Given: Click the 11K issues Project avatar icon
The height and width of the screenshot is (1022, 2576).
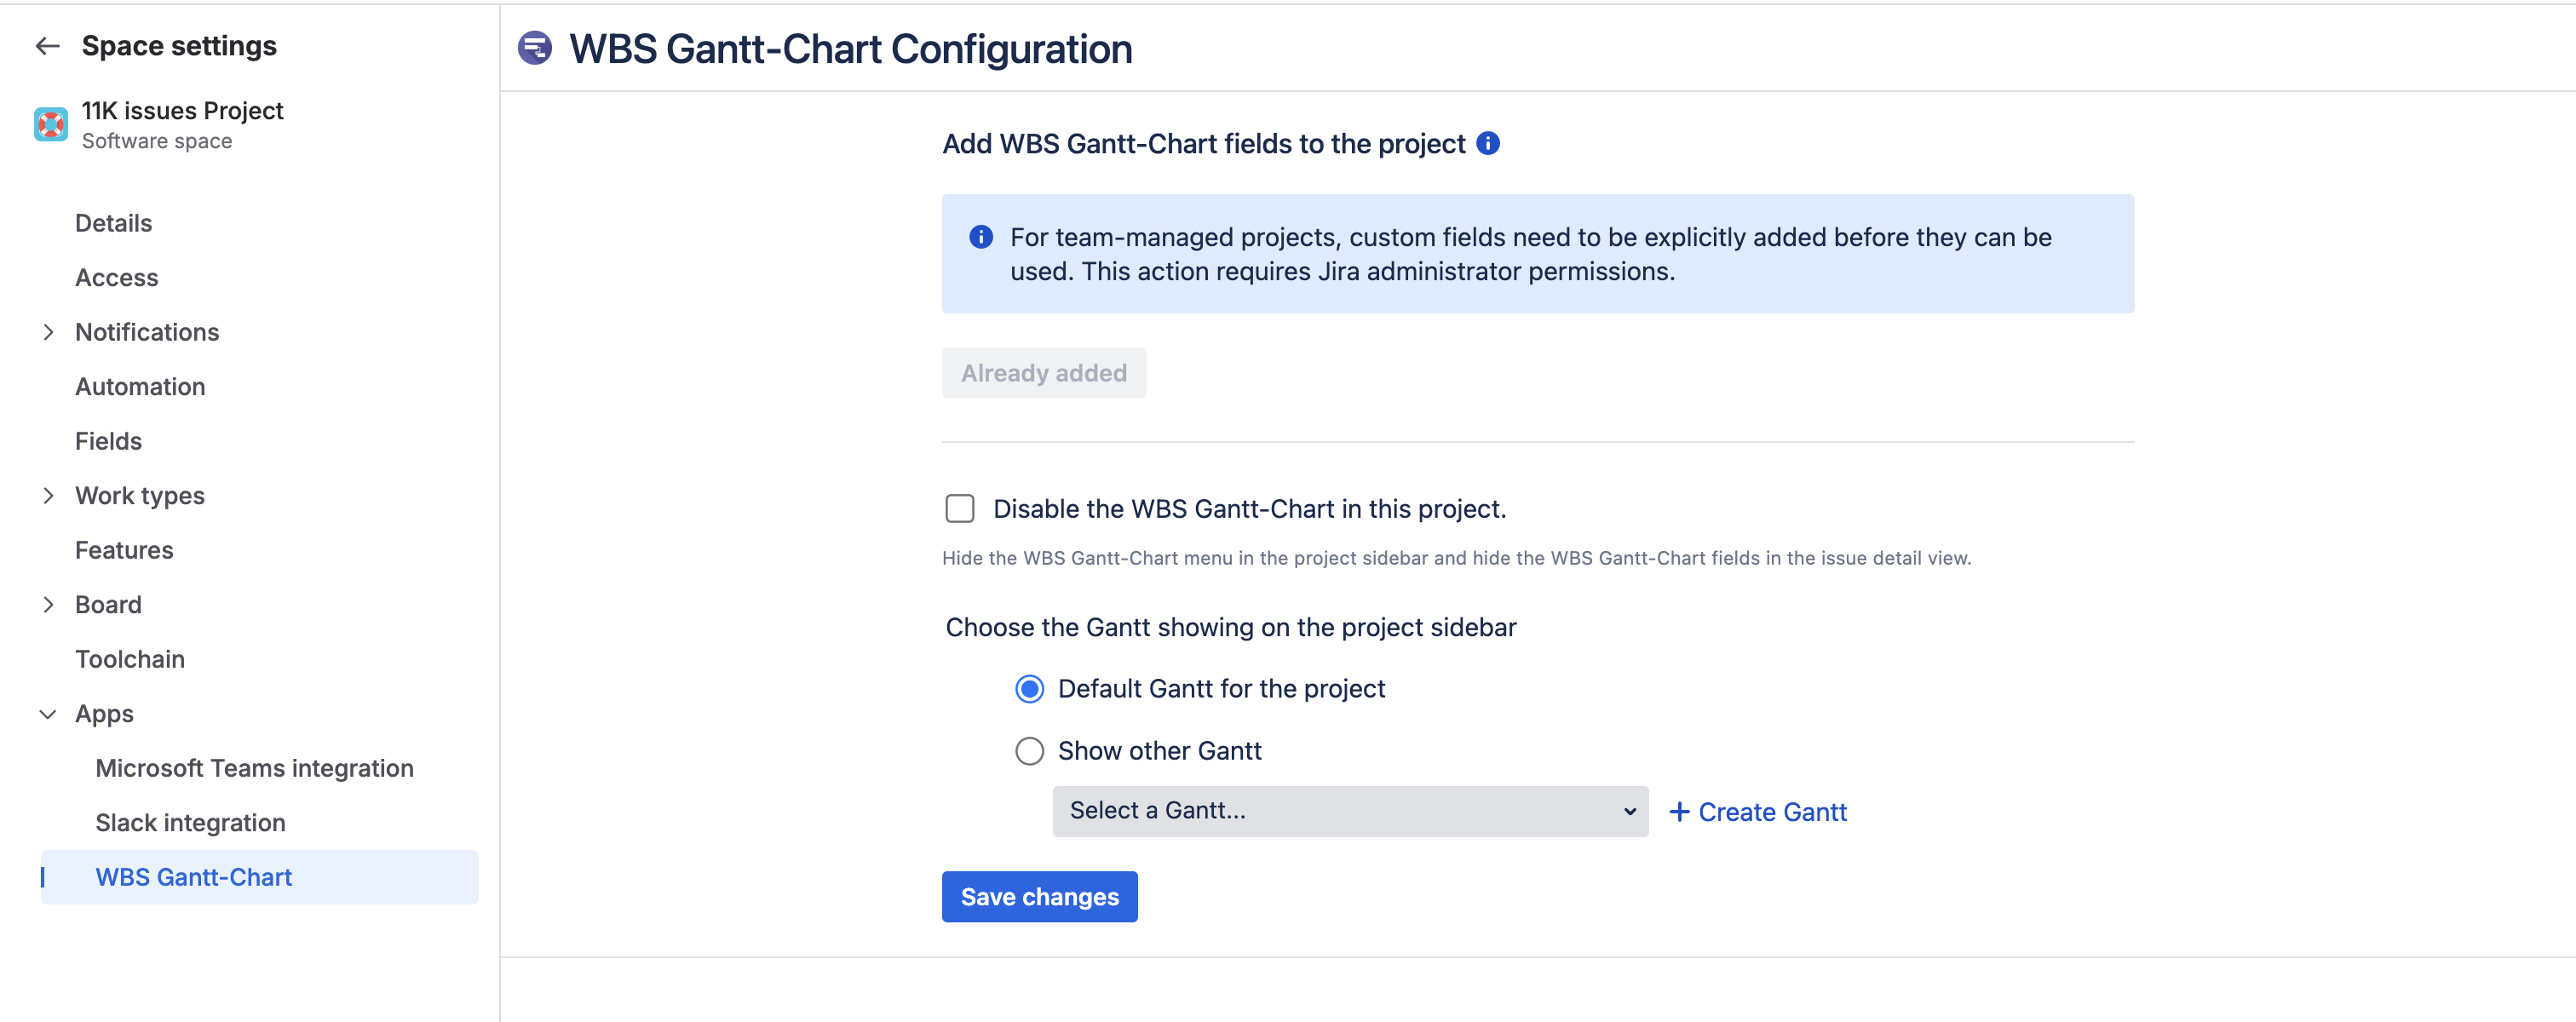Looking at the screenshot, I should tap(51, 125).
